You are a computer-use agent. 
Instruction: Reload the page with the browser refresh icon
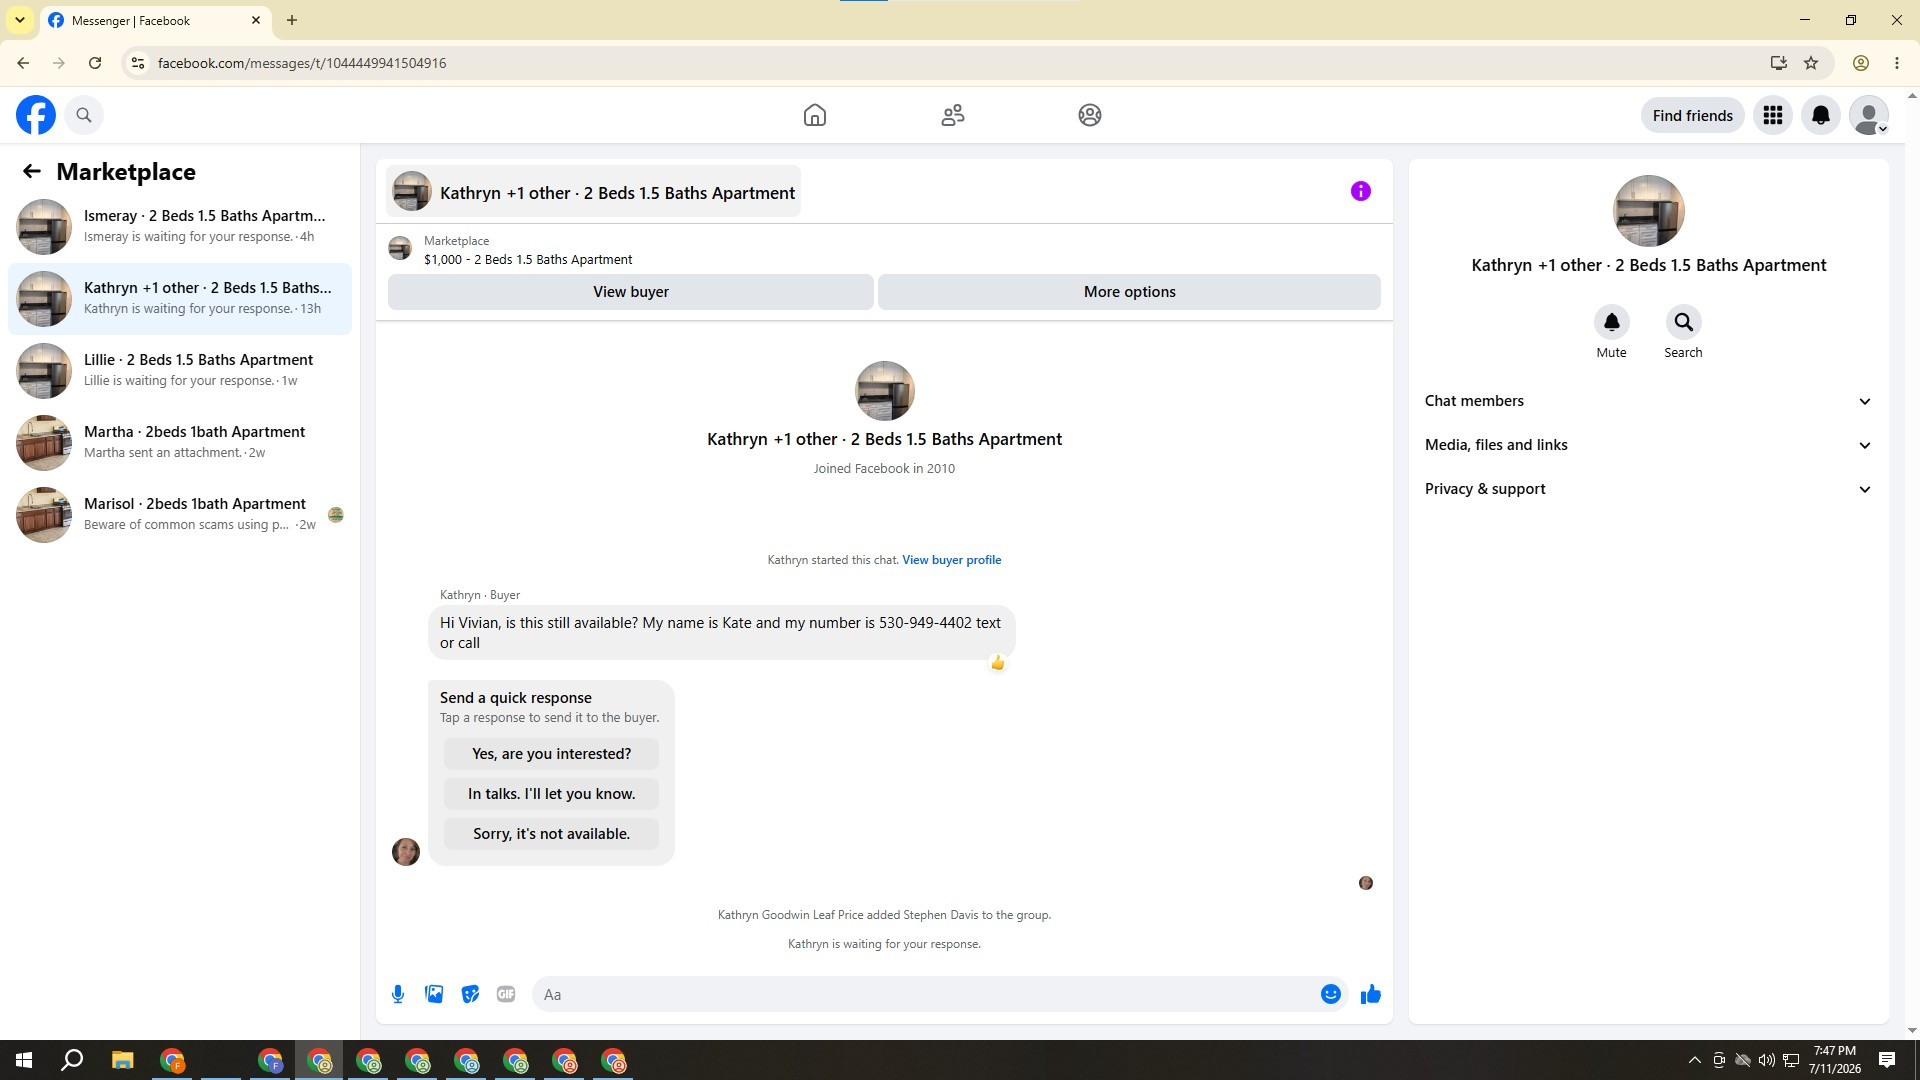[95, 63]
